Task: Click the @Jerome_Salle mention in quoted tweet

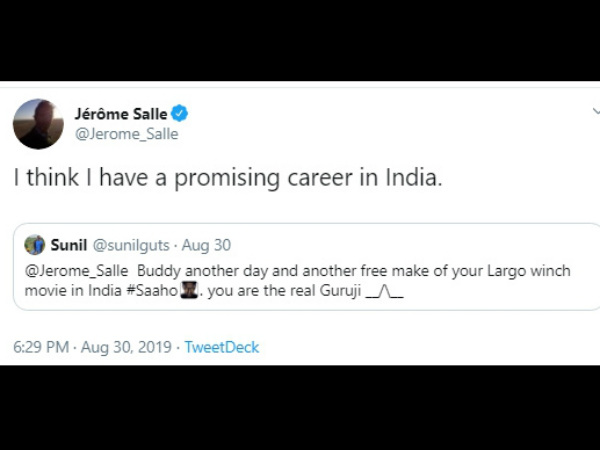Action: pyautogui.click(x=77, y=271)
